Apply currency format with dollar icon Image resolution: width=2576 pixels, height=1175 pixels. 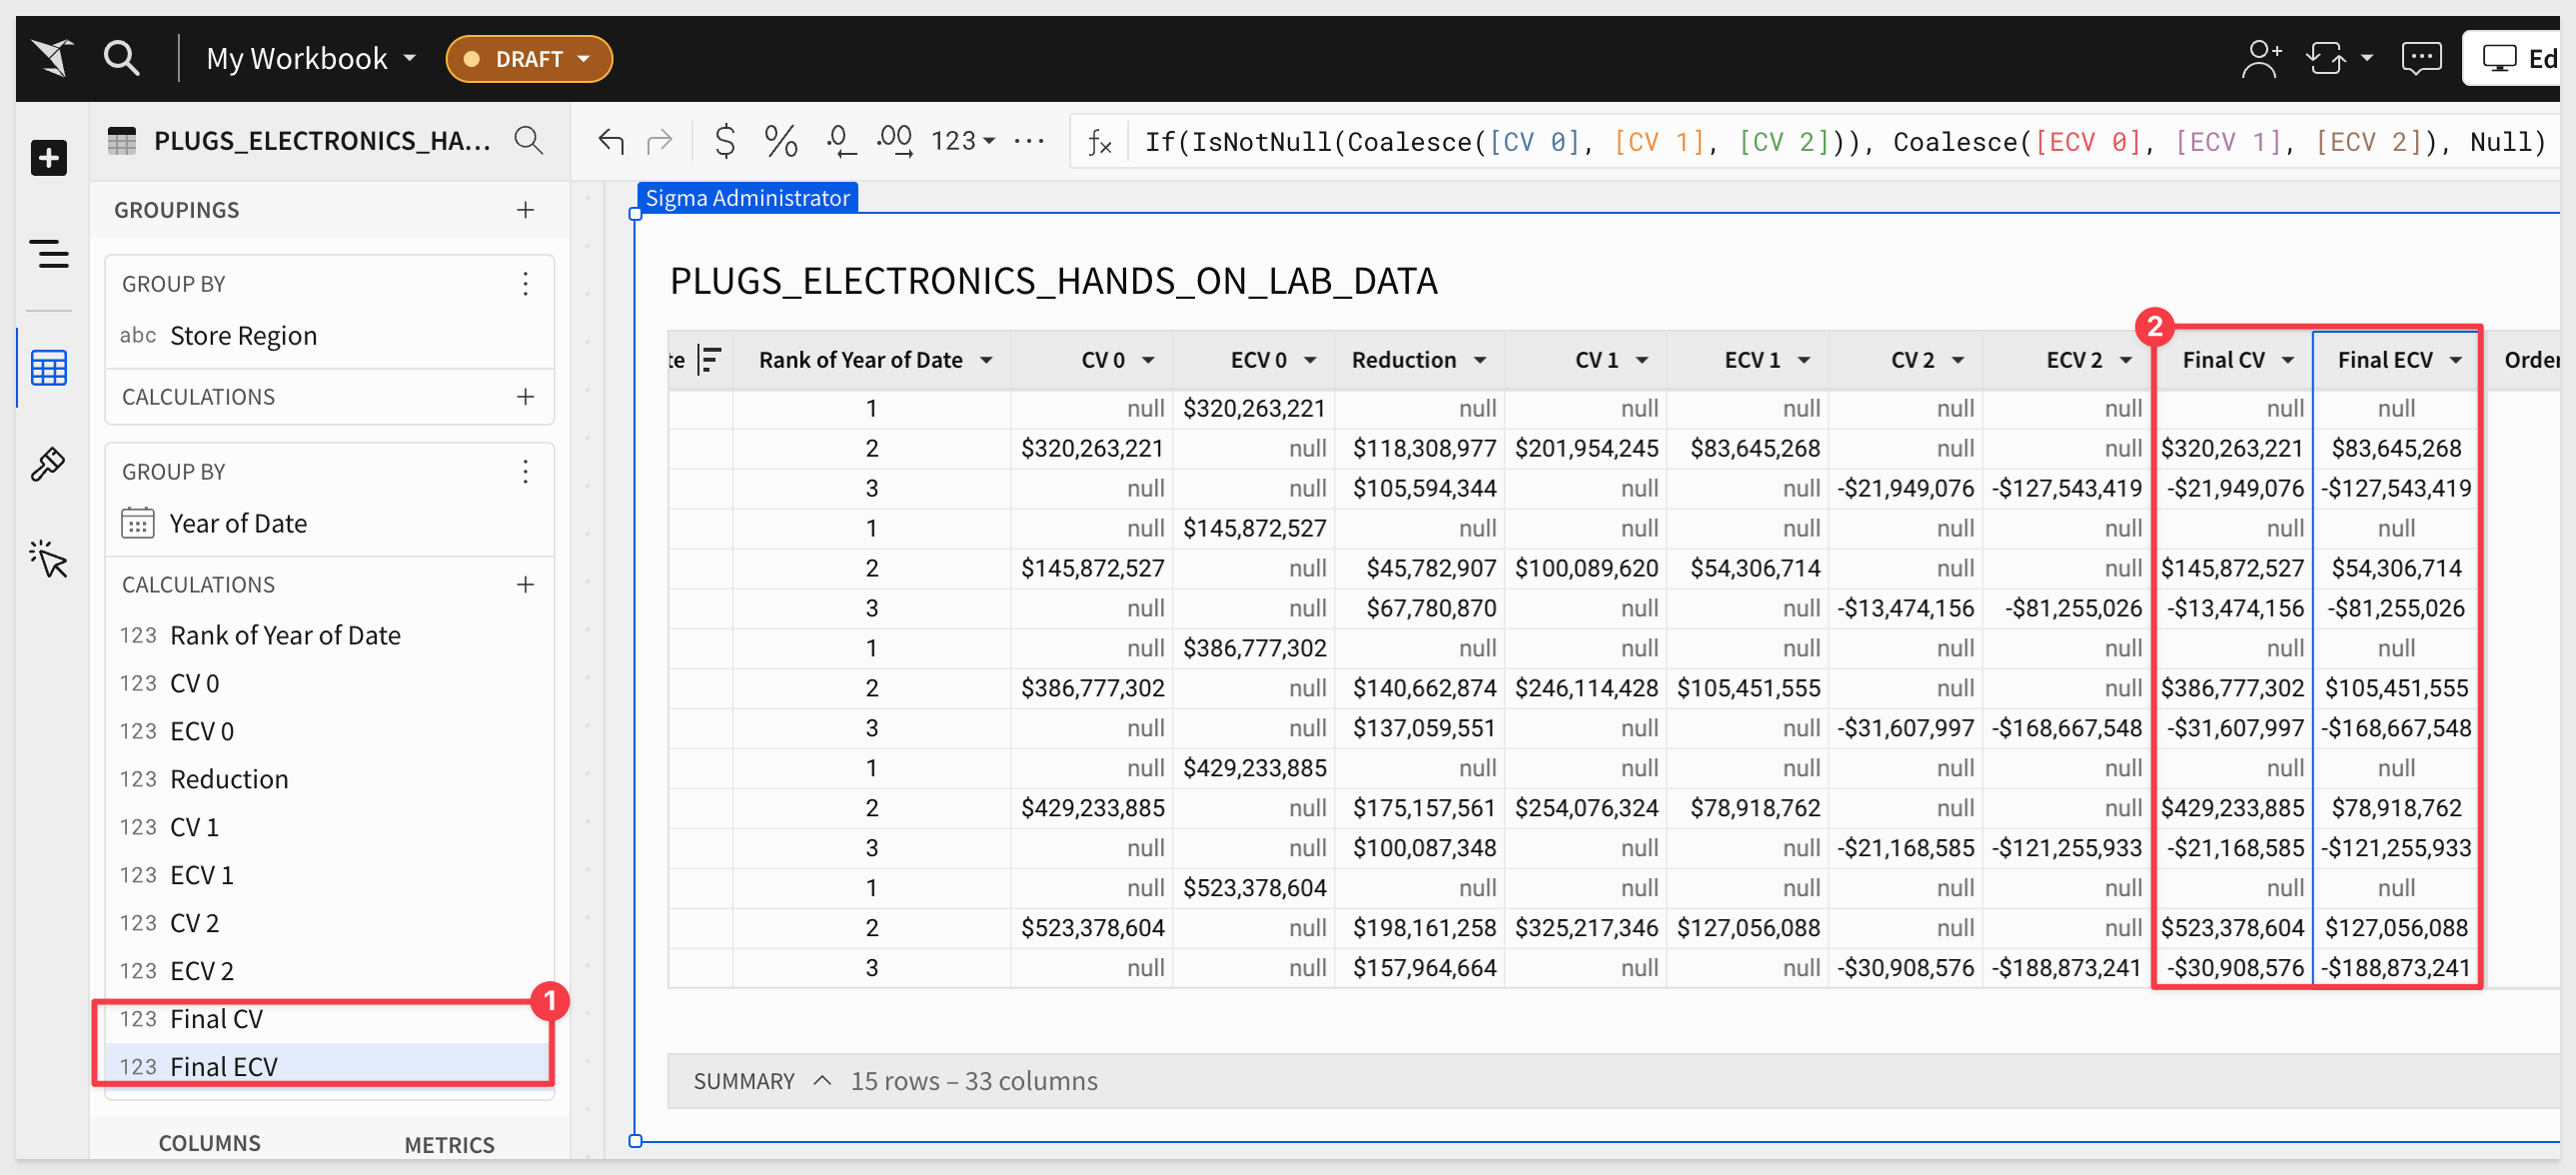coord(725,141)
